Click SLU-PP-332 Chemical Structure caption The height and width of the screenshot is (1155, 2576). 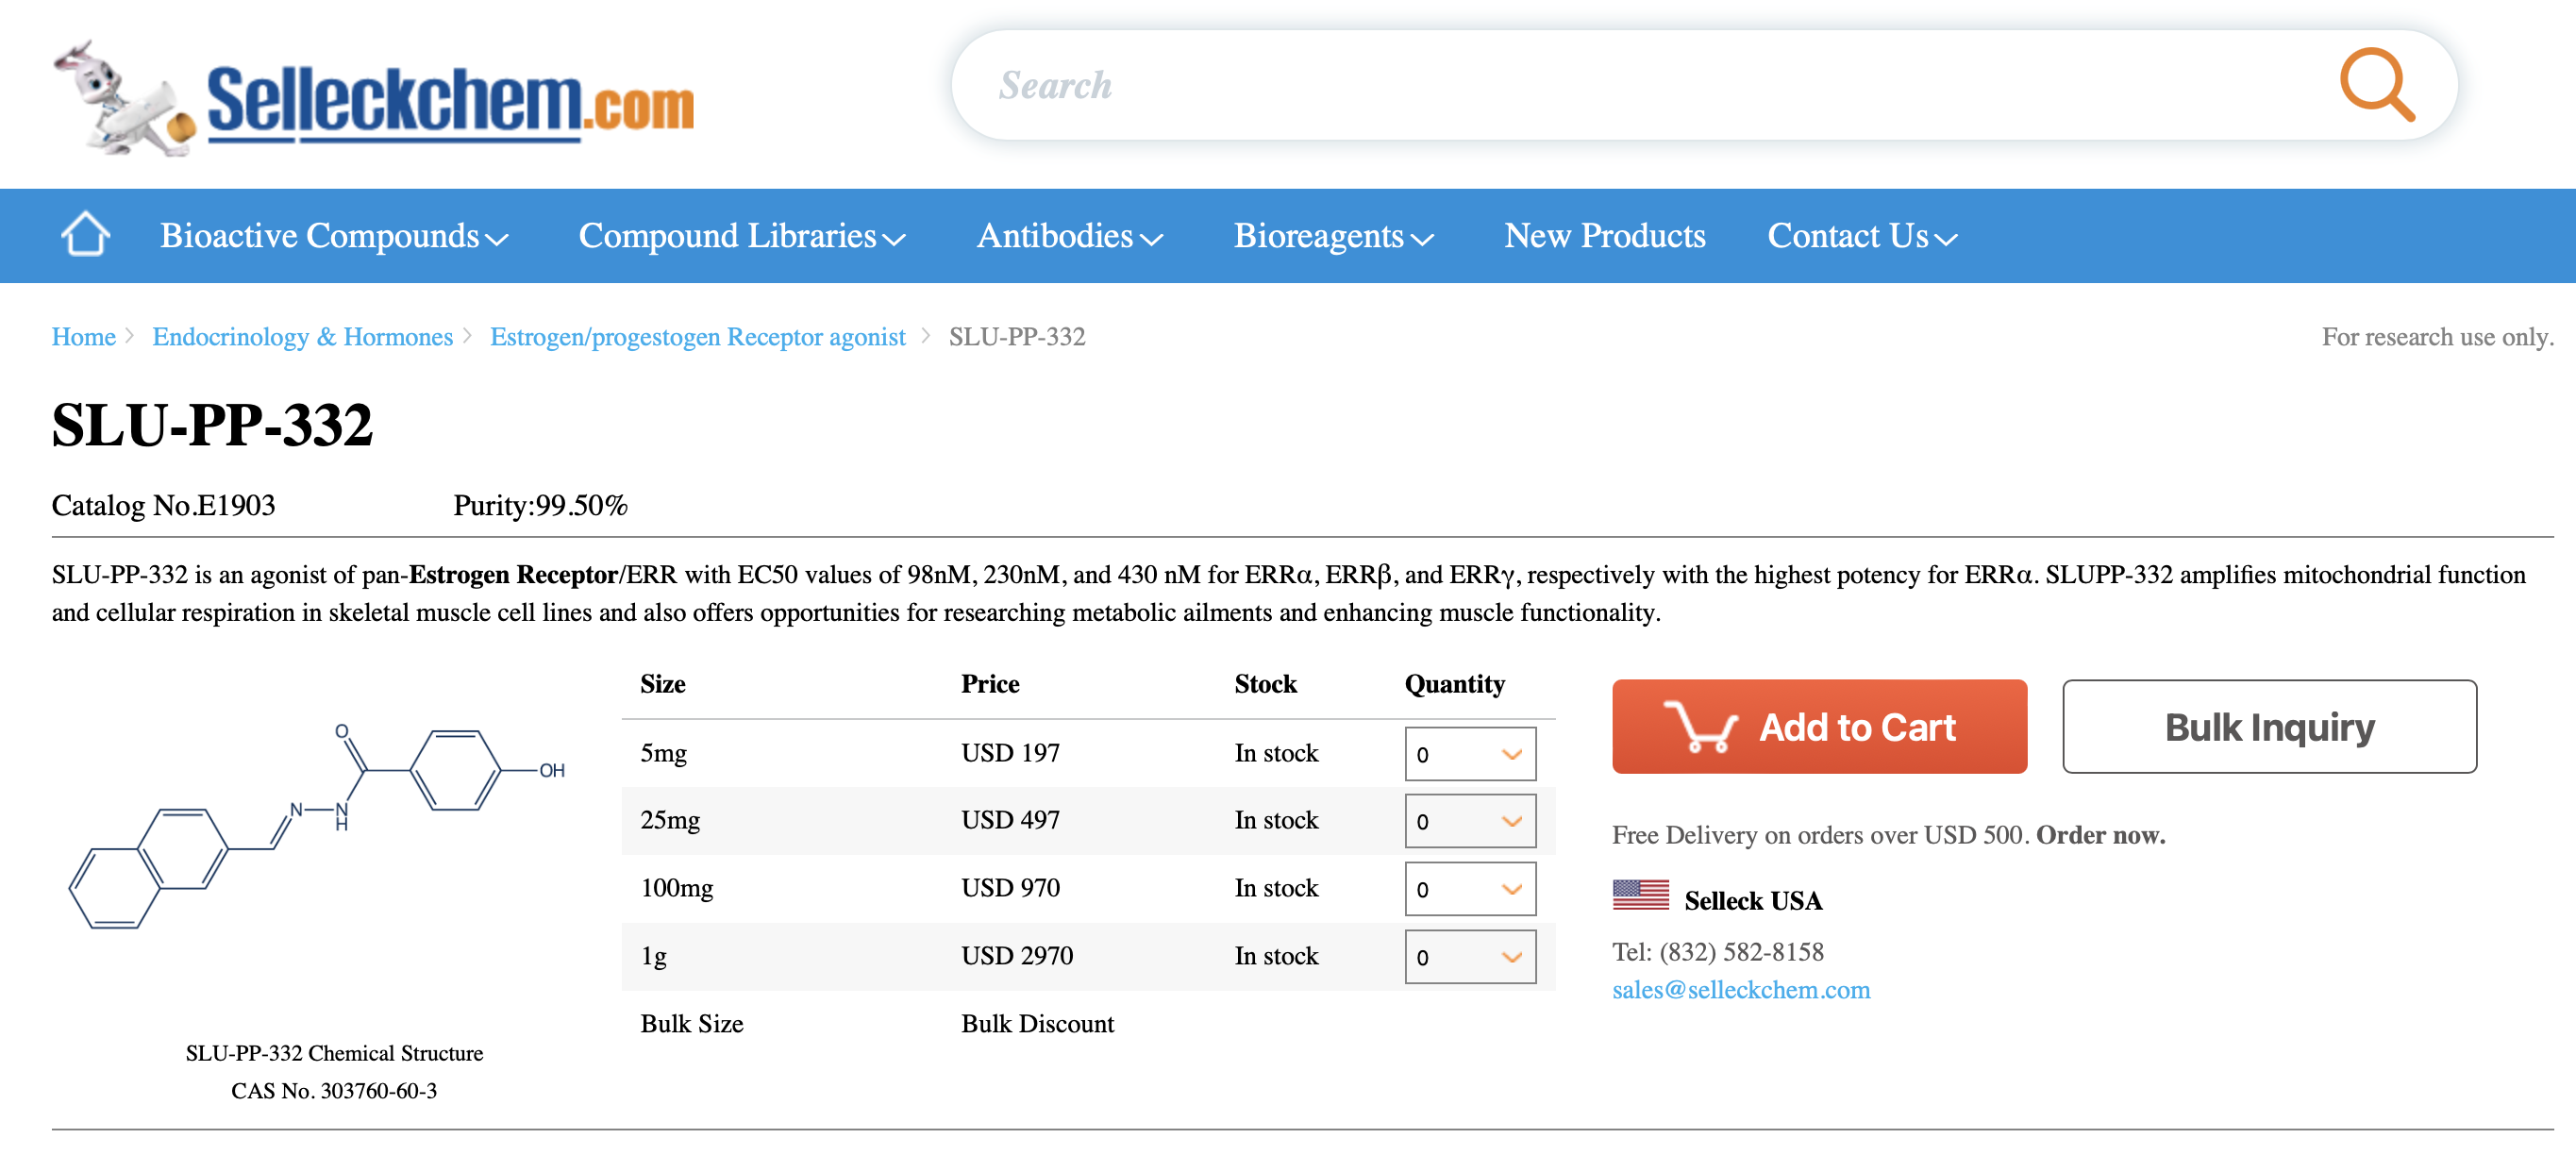pos(334,1052)
